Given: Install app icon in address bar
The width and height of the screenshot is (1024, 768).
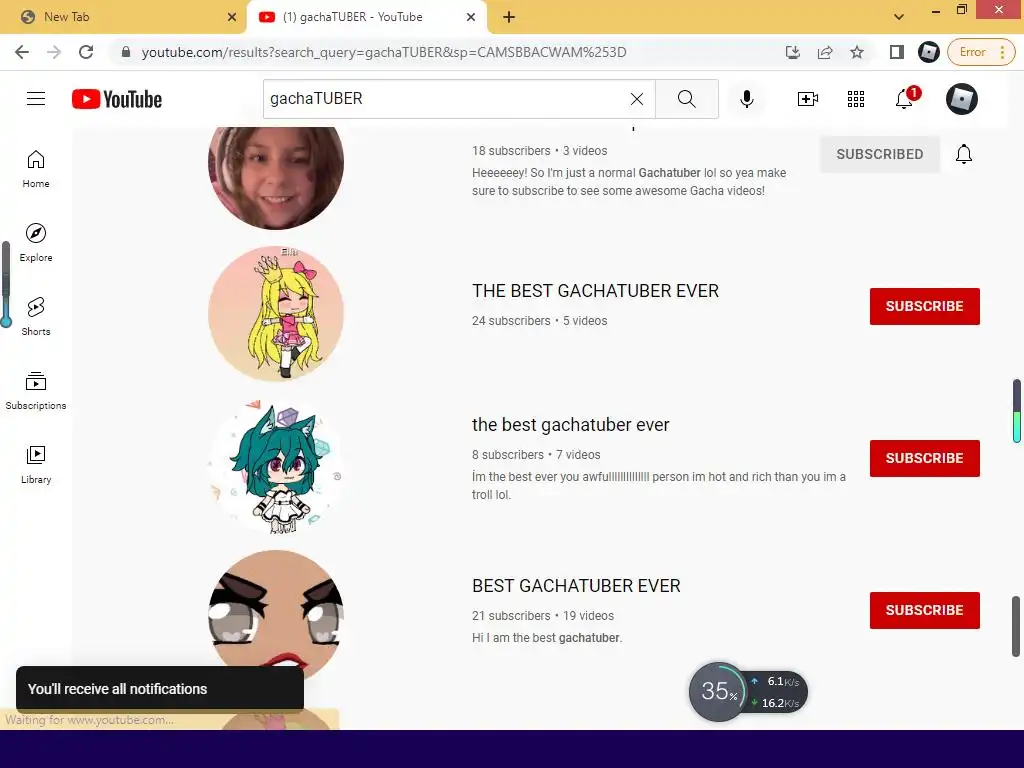Looking at the screenshot, I should pyautogui.click(x=793, y=52).
